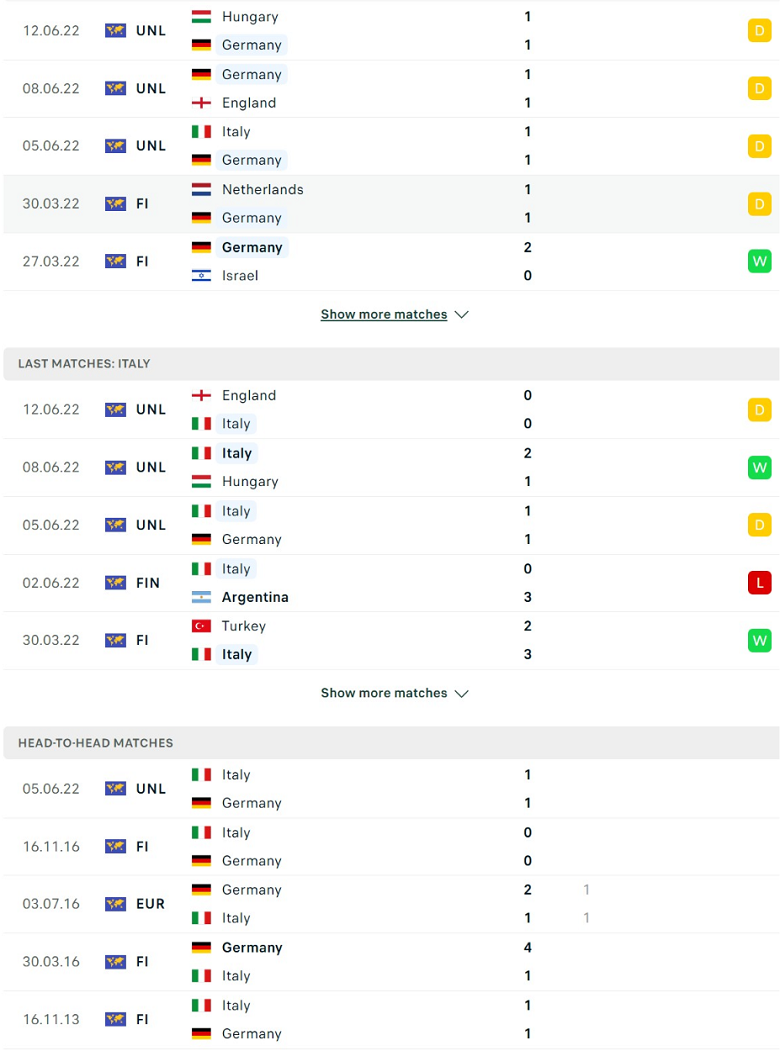The height and width of the screenshot is (1051, 780).
Task: Click the world map icon beside EUR competition
Action: [x=115, y=904]
